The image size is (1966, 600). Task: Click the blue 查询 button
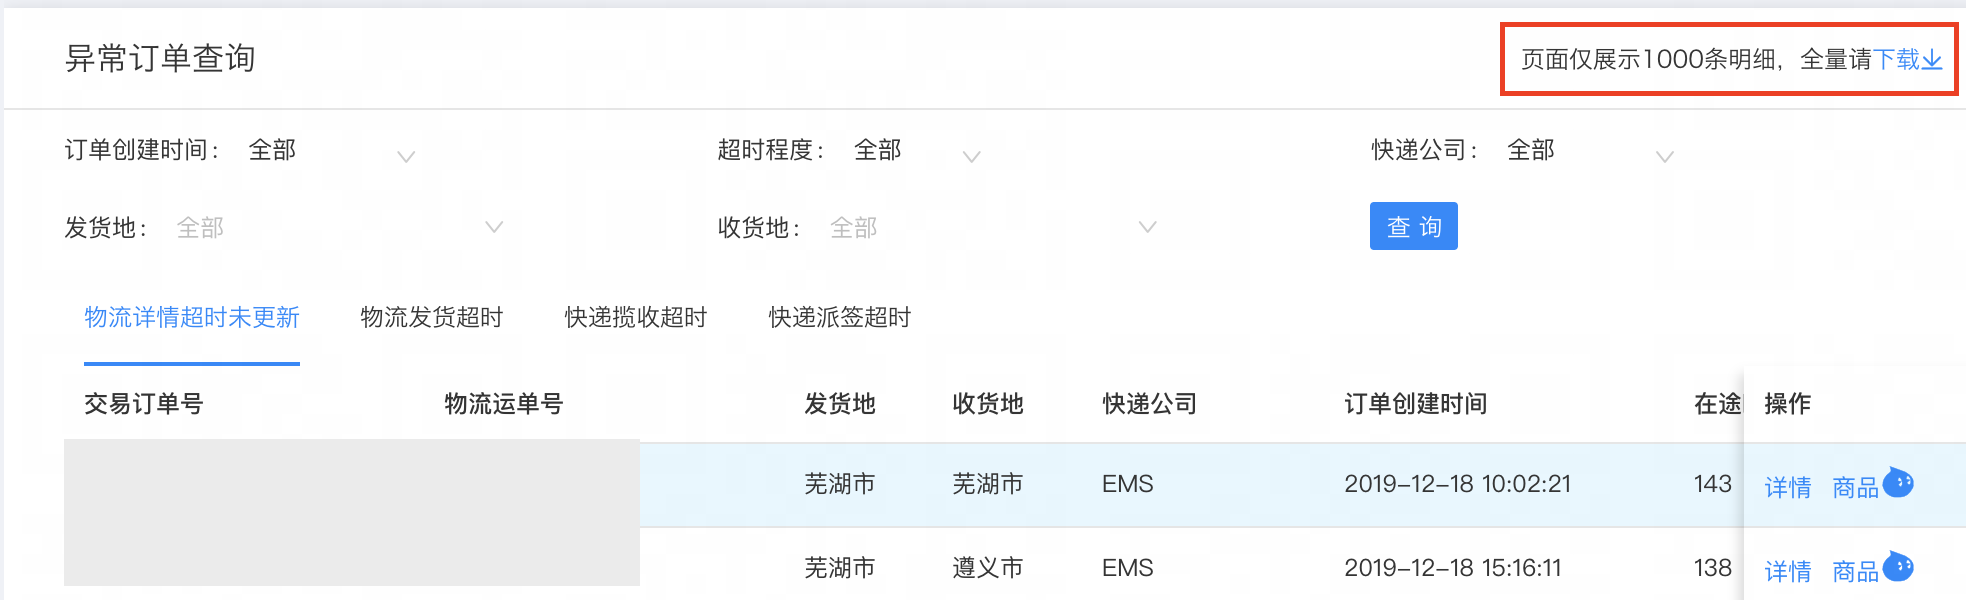tap(1413, 226)
